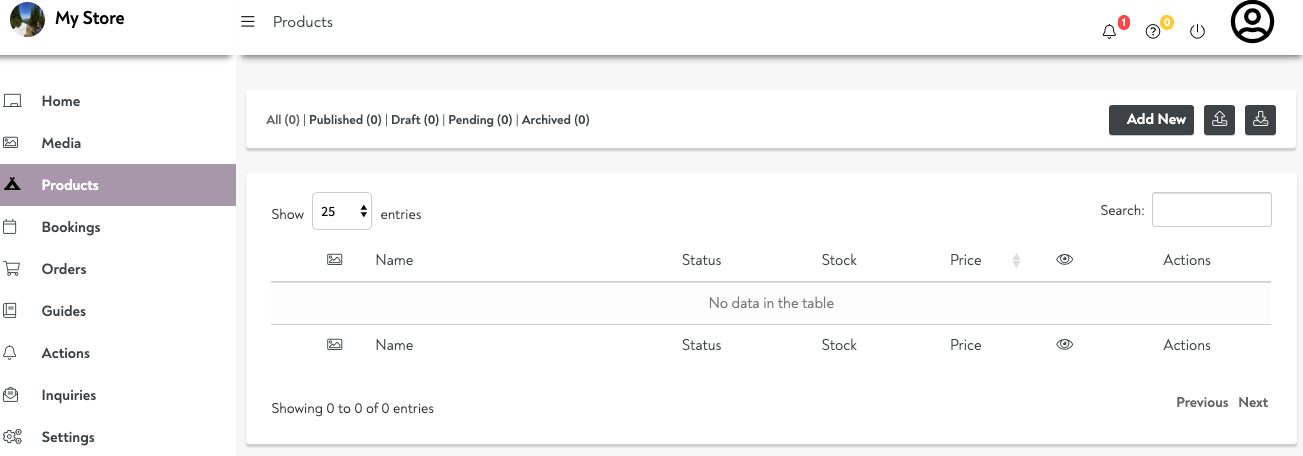Click the products import upload icon button
1303x456 pixels.
point(1219,120)
